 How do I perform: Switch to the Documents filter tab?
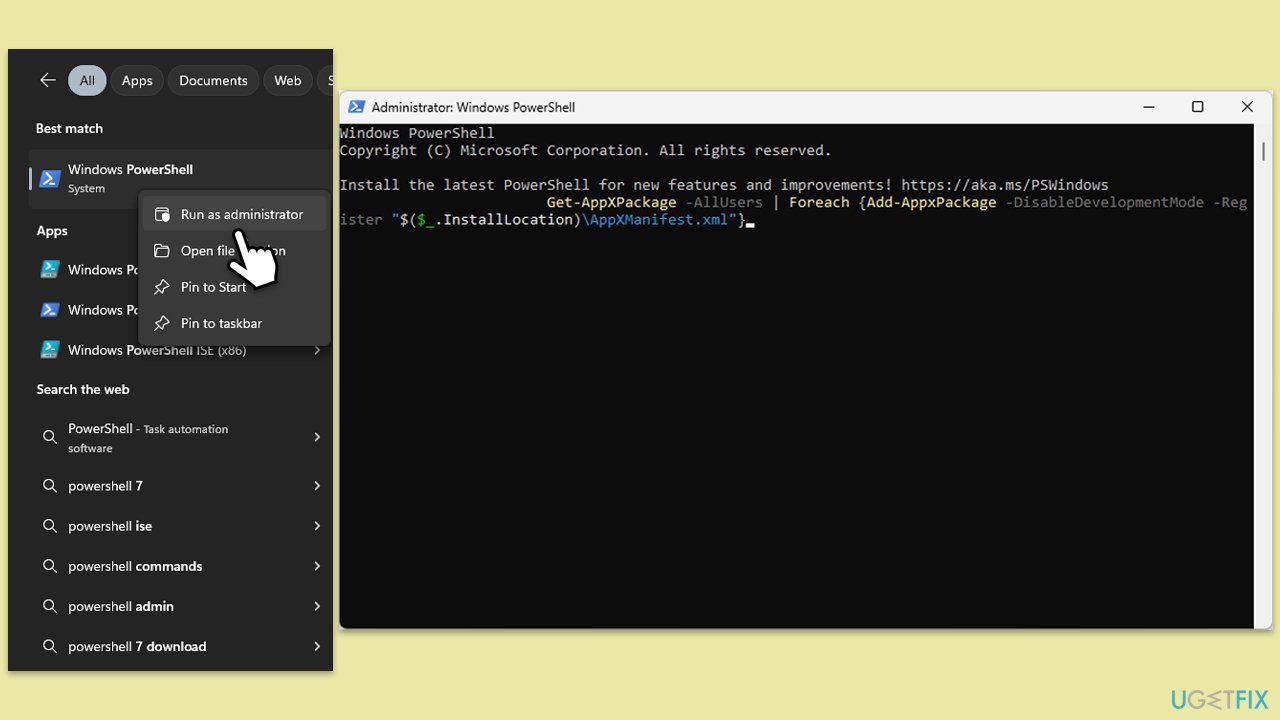click(x=213, y=81)
